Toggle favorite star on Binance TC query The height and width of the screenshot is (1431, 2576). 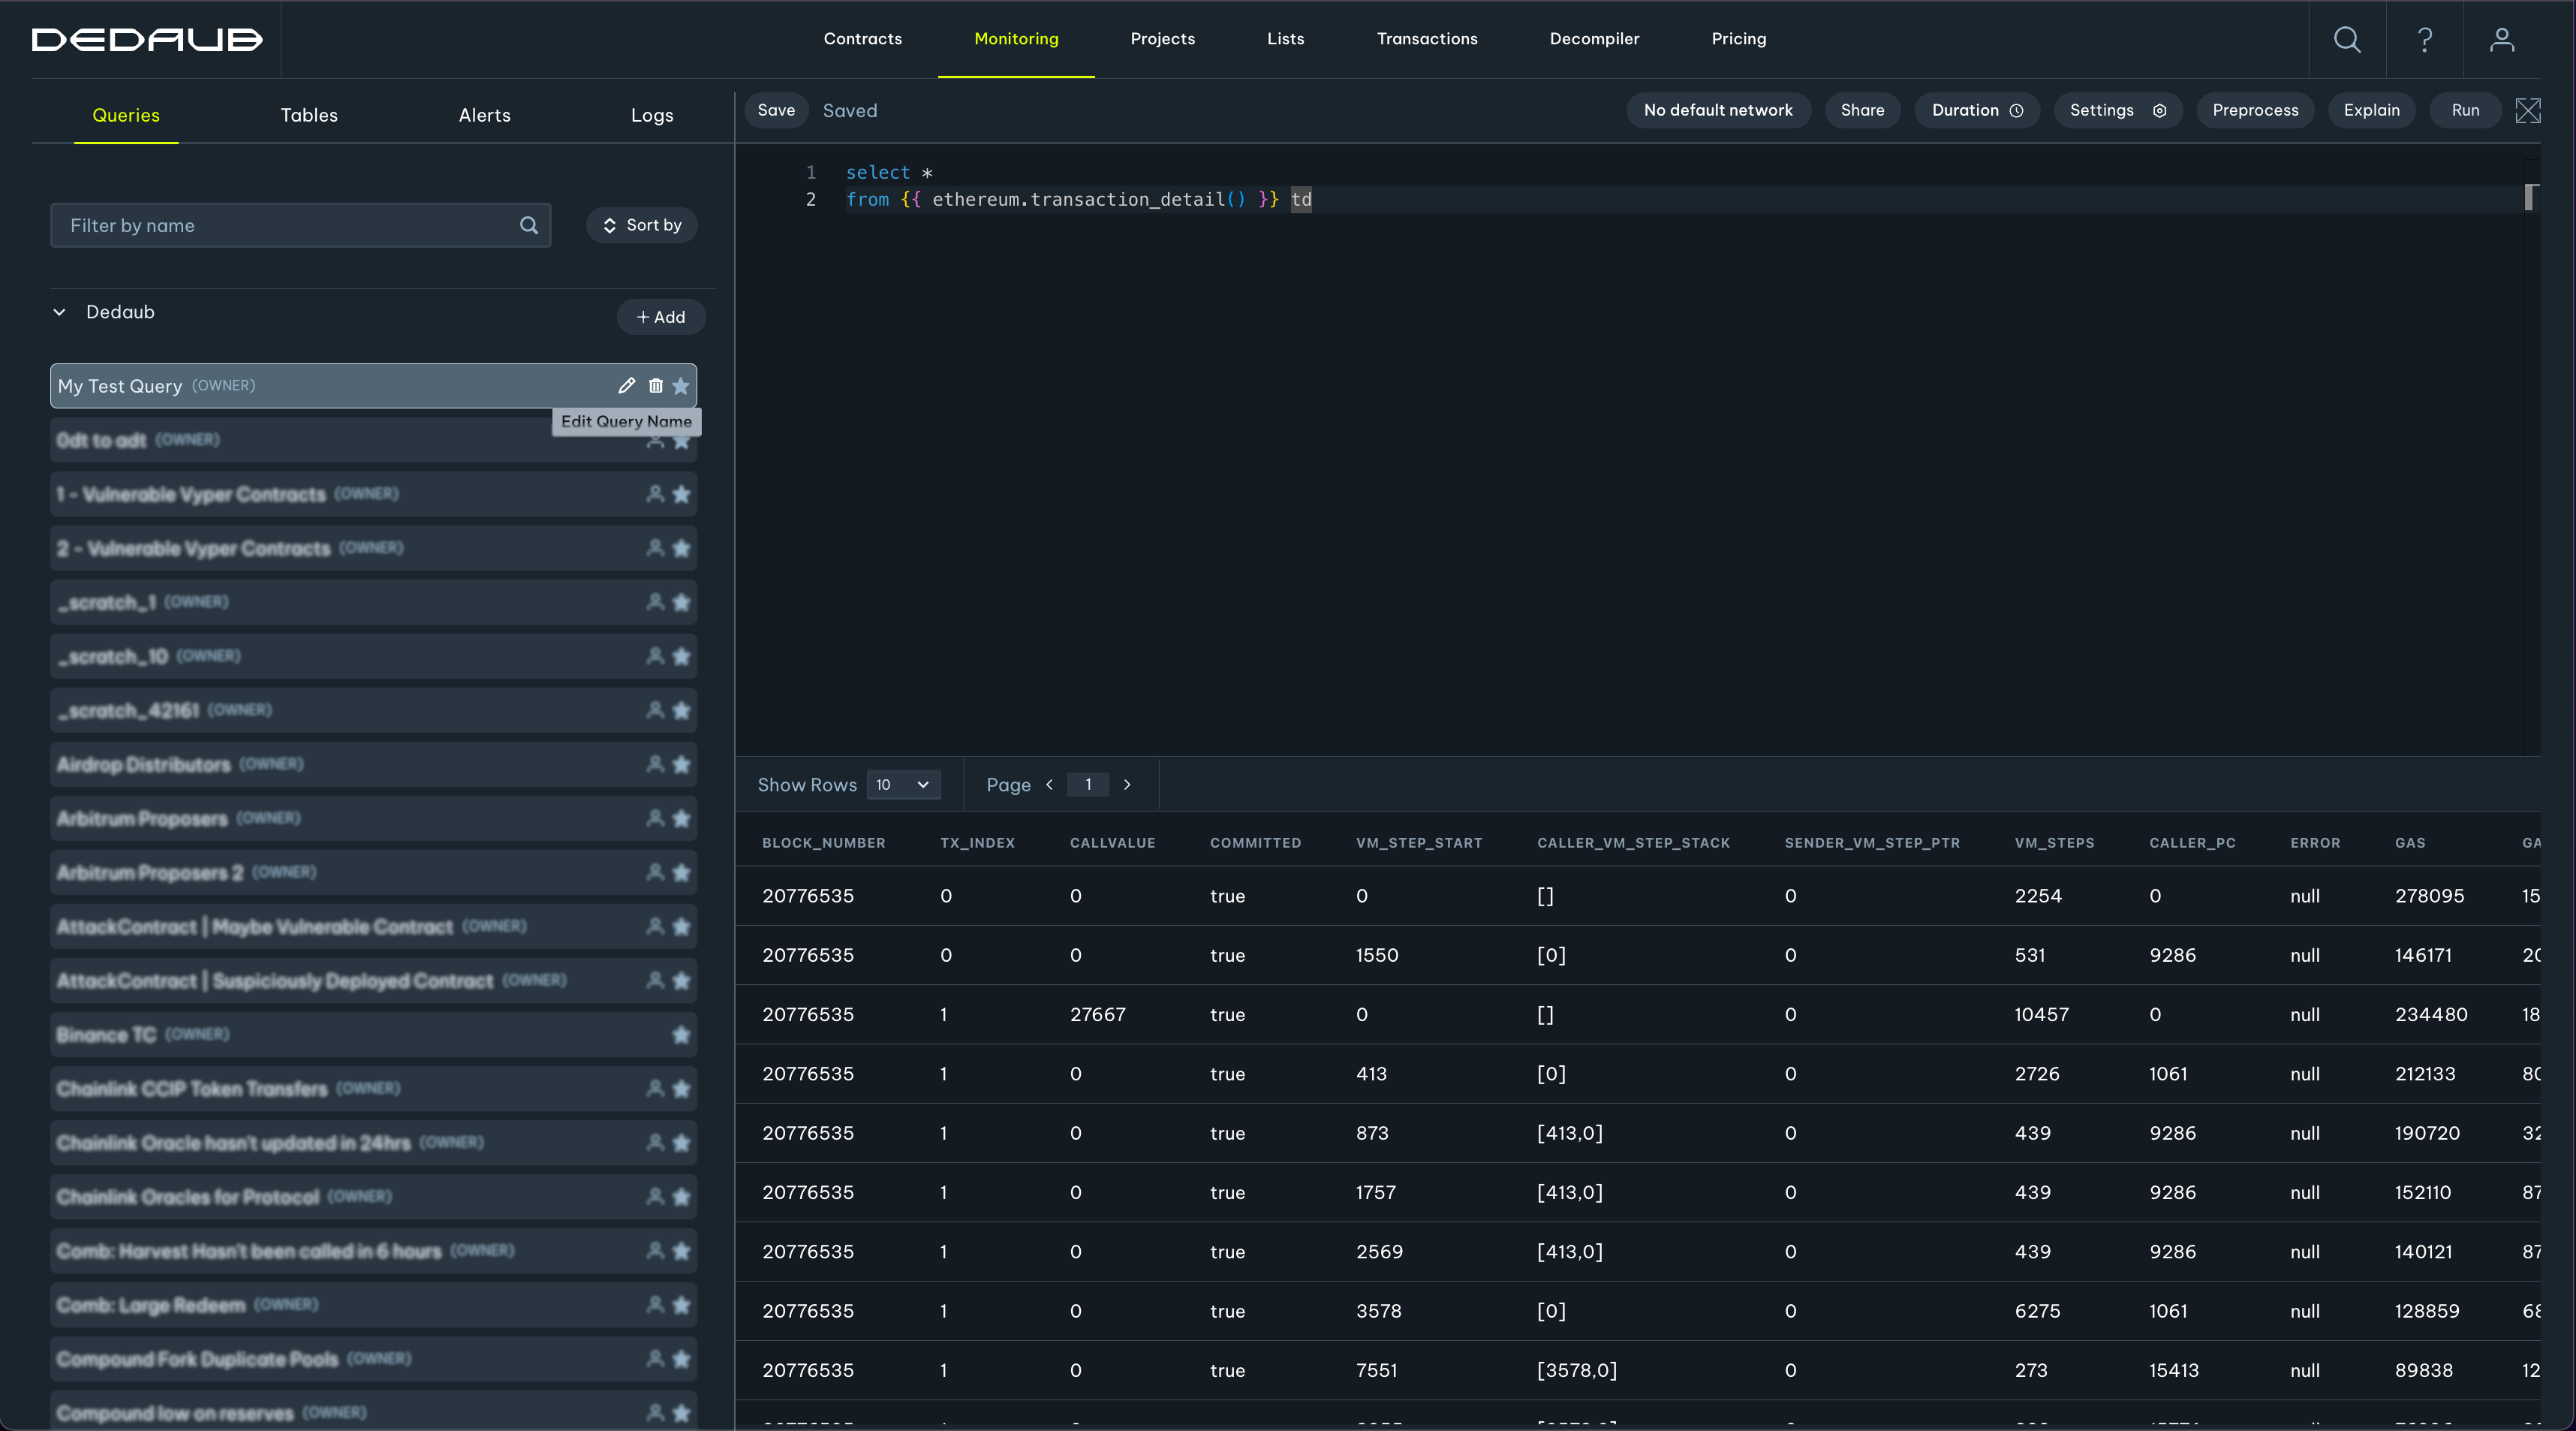[x=681, y=1035]
